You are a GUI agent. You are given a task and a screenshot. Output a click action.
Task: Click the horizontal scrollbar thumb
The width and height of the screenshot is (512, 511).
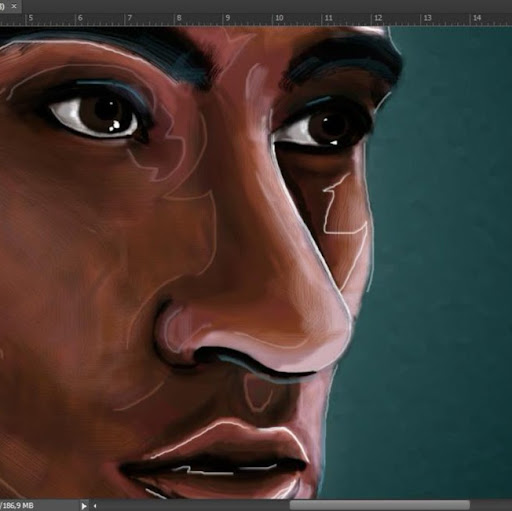coord(380,505)
